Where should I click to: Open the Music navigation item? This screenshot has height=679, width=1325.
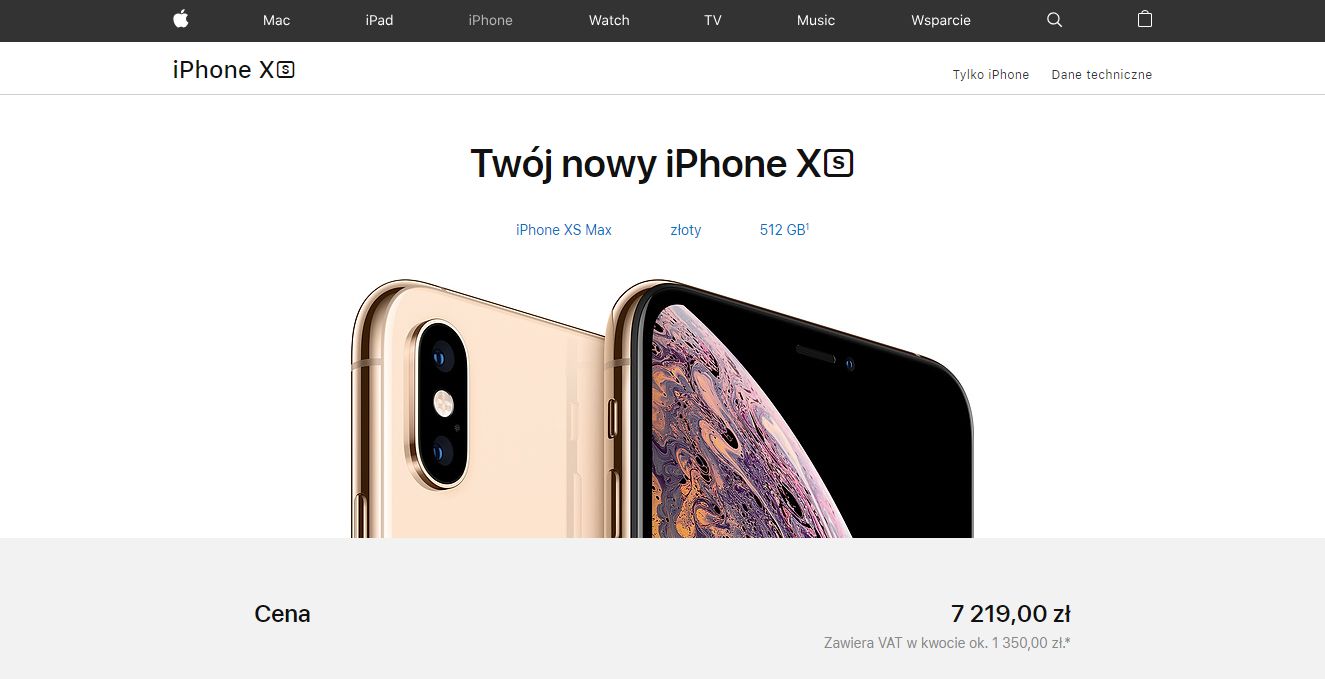pos(816,20)
